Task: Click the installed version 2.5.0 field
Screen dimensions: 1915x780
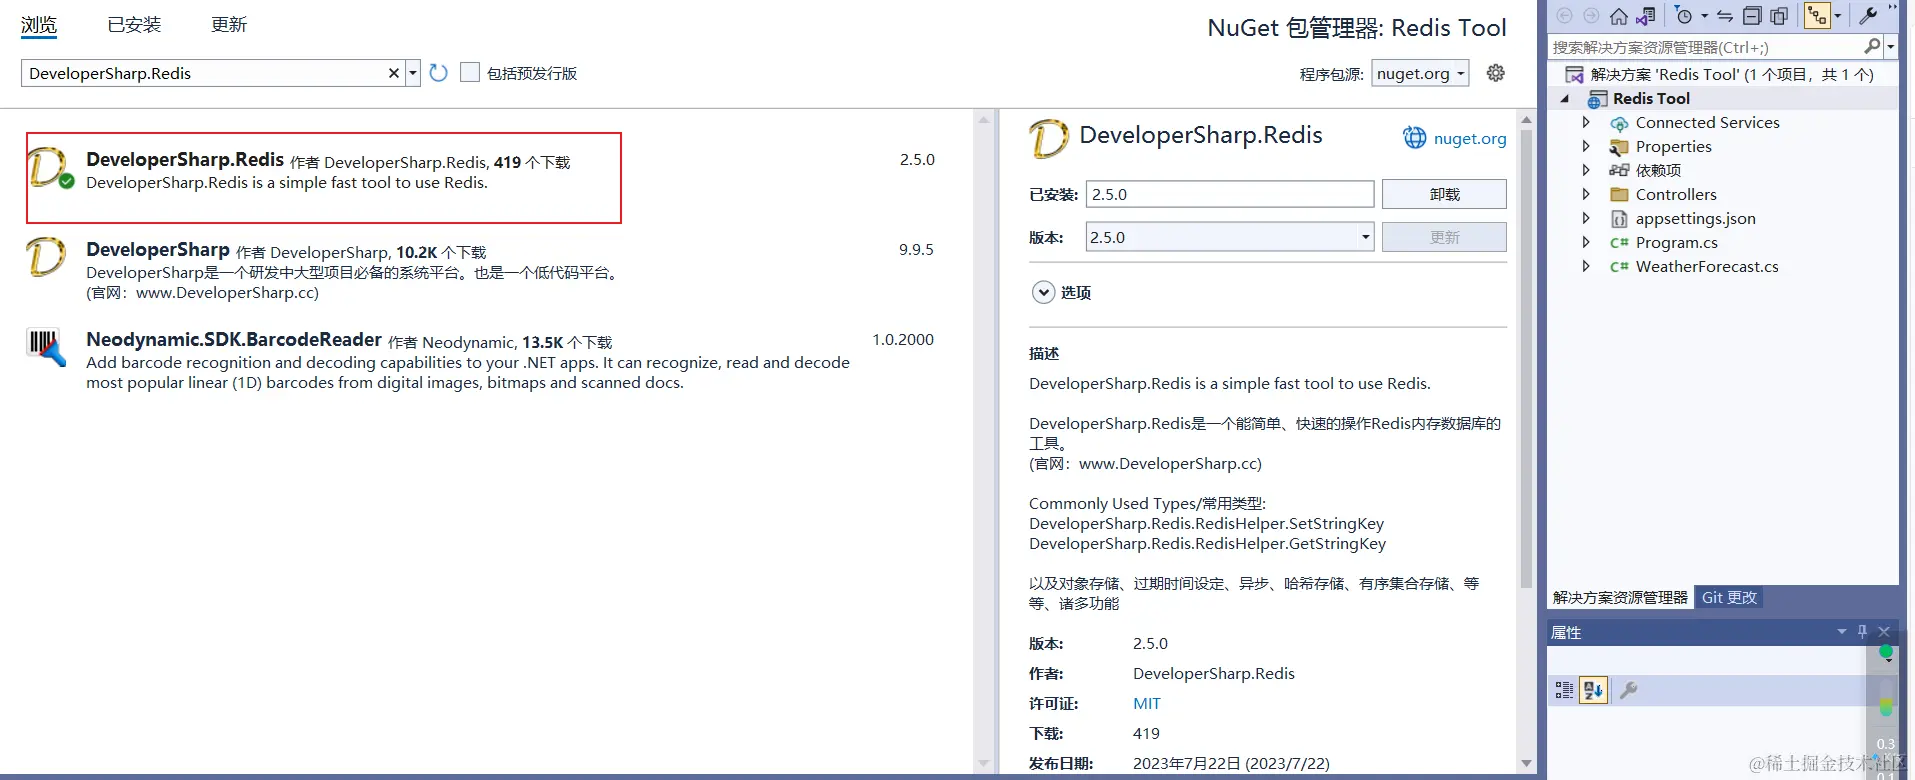Action: (x=1230, y=194)
